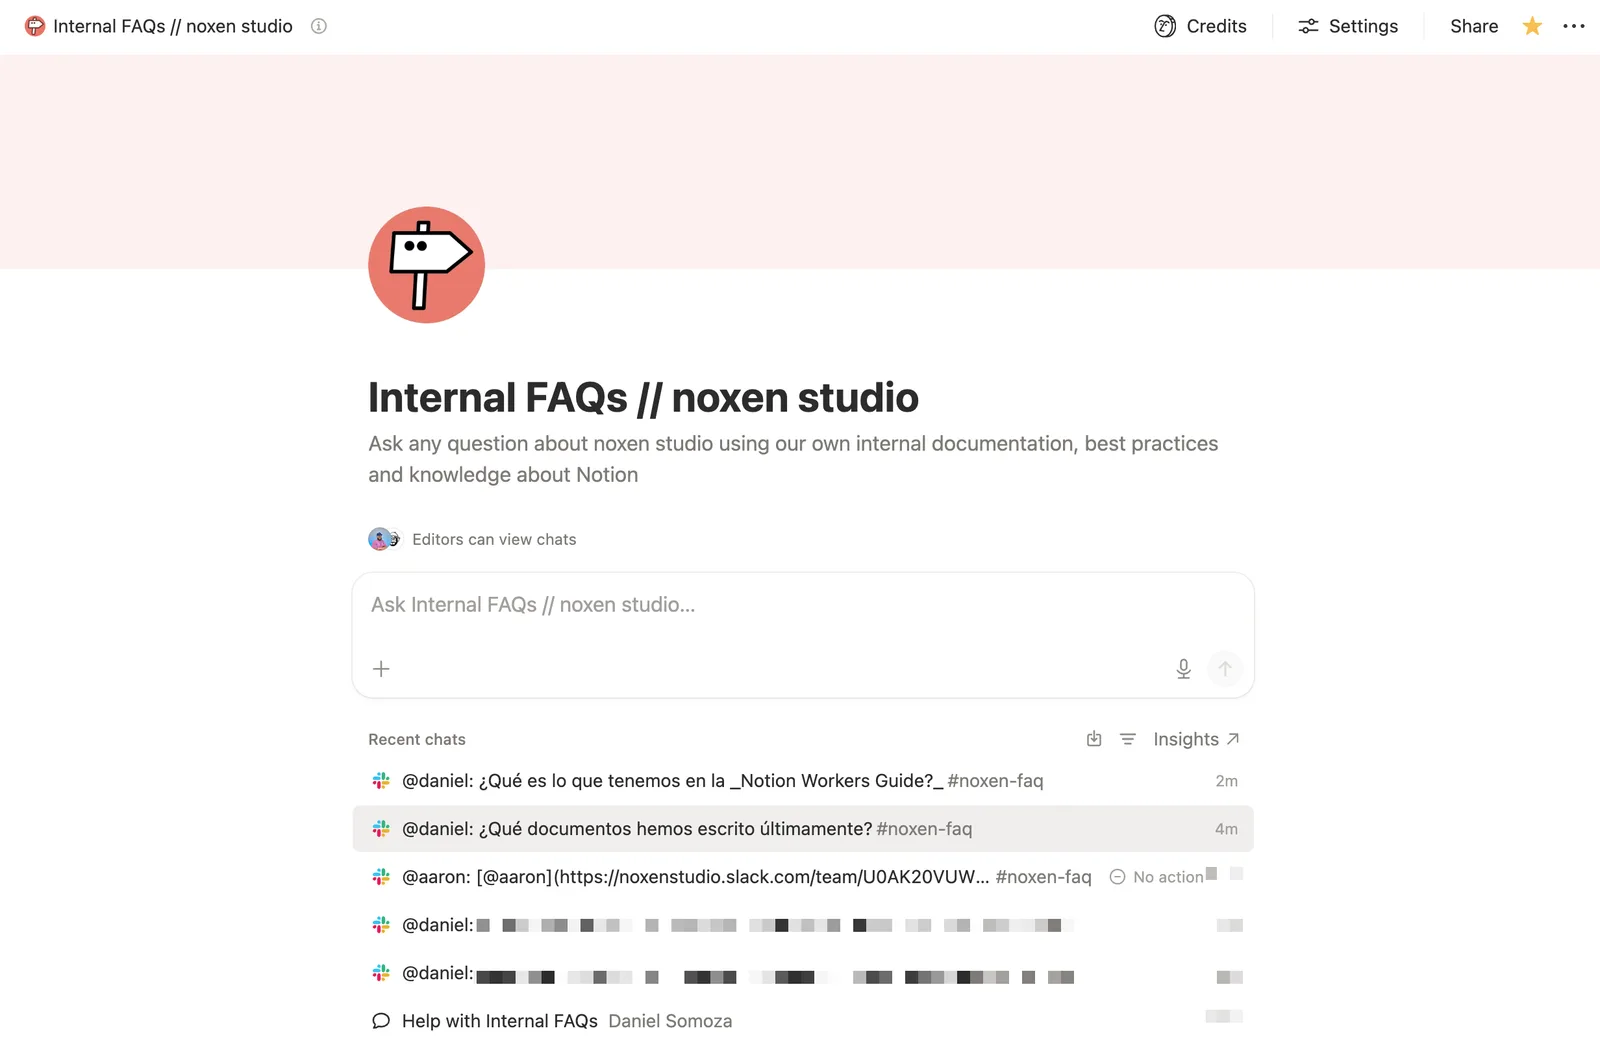Open chat about Notion Workers Guide
Viewport: 1600px width, 1039px height.
point(803,781)
